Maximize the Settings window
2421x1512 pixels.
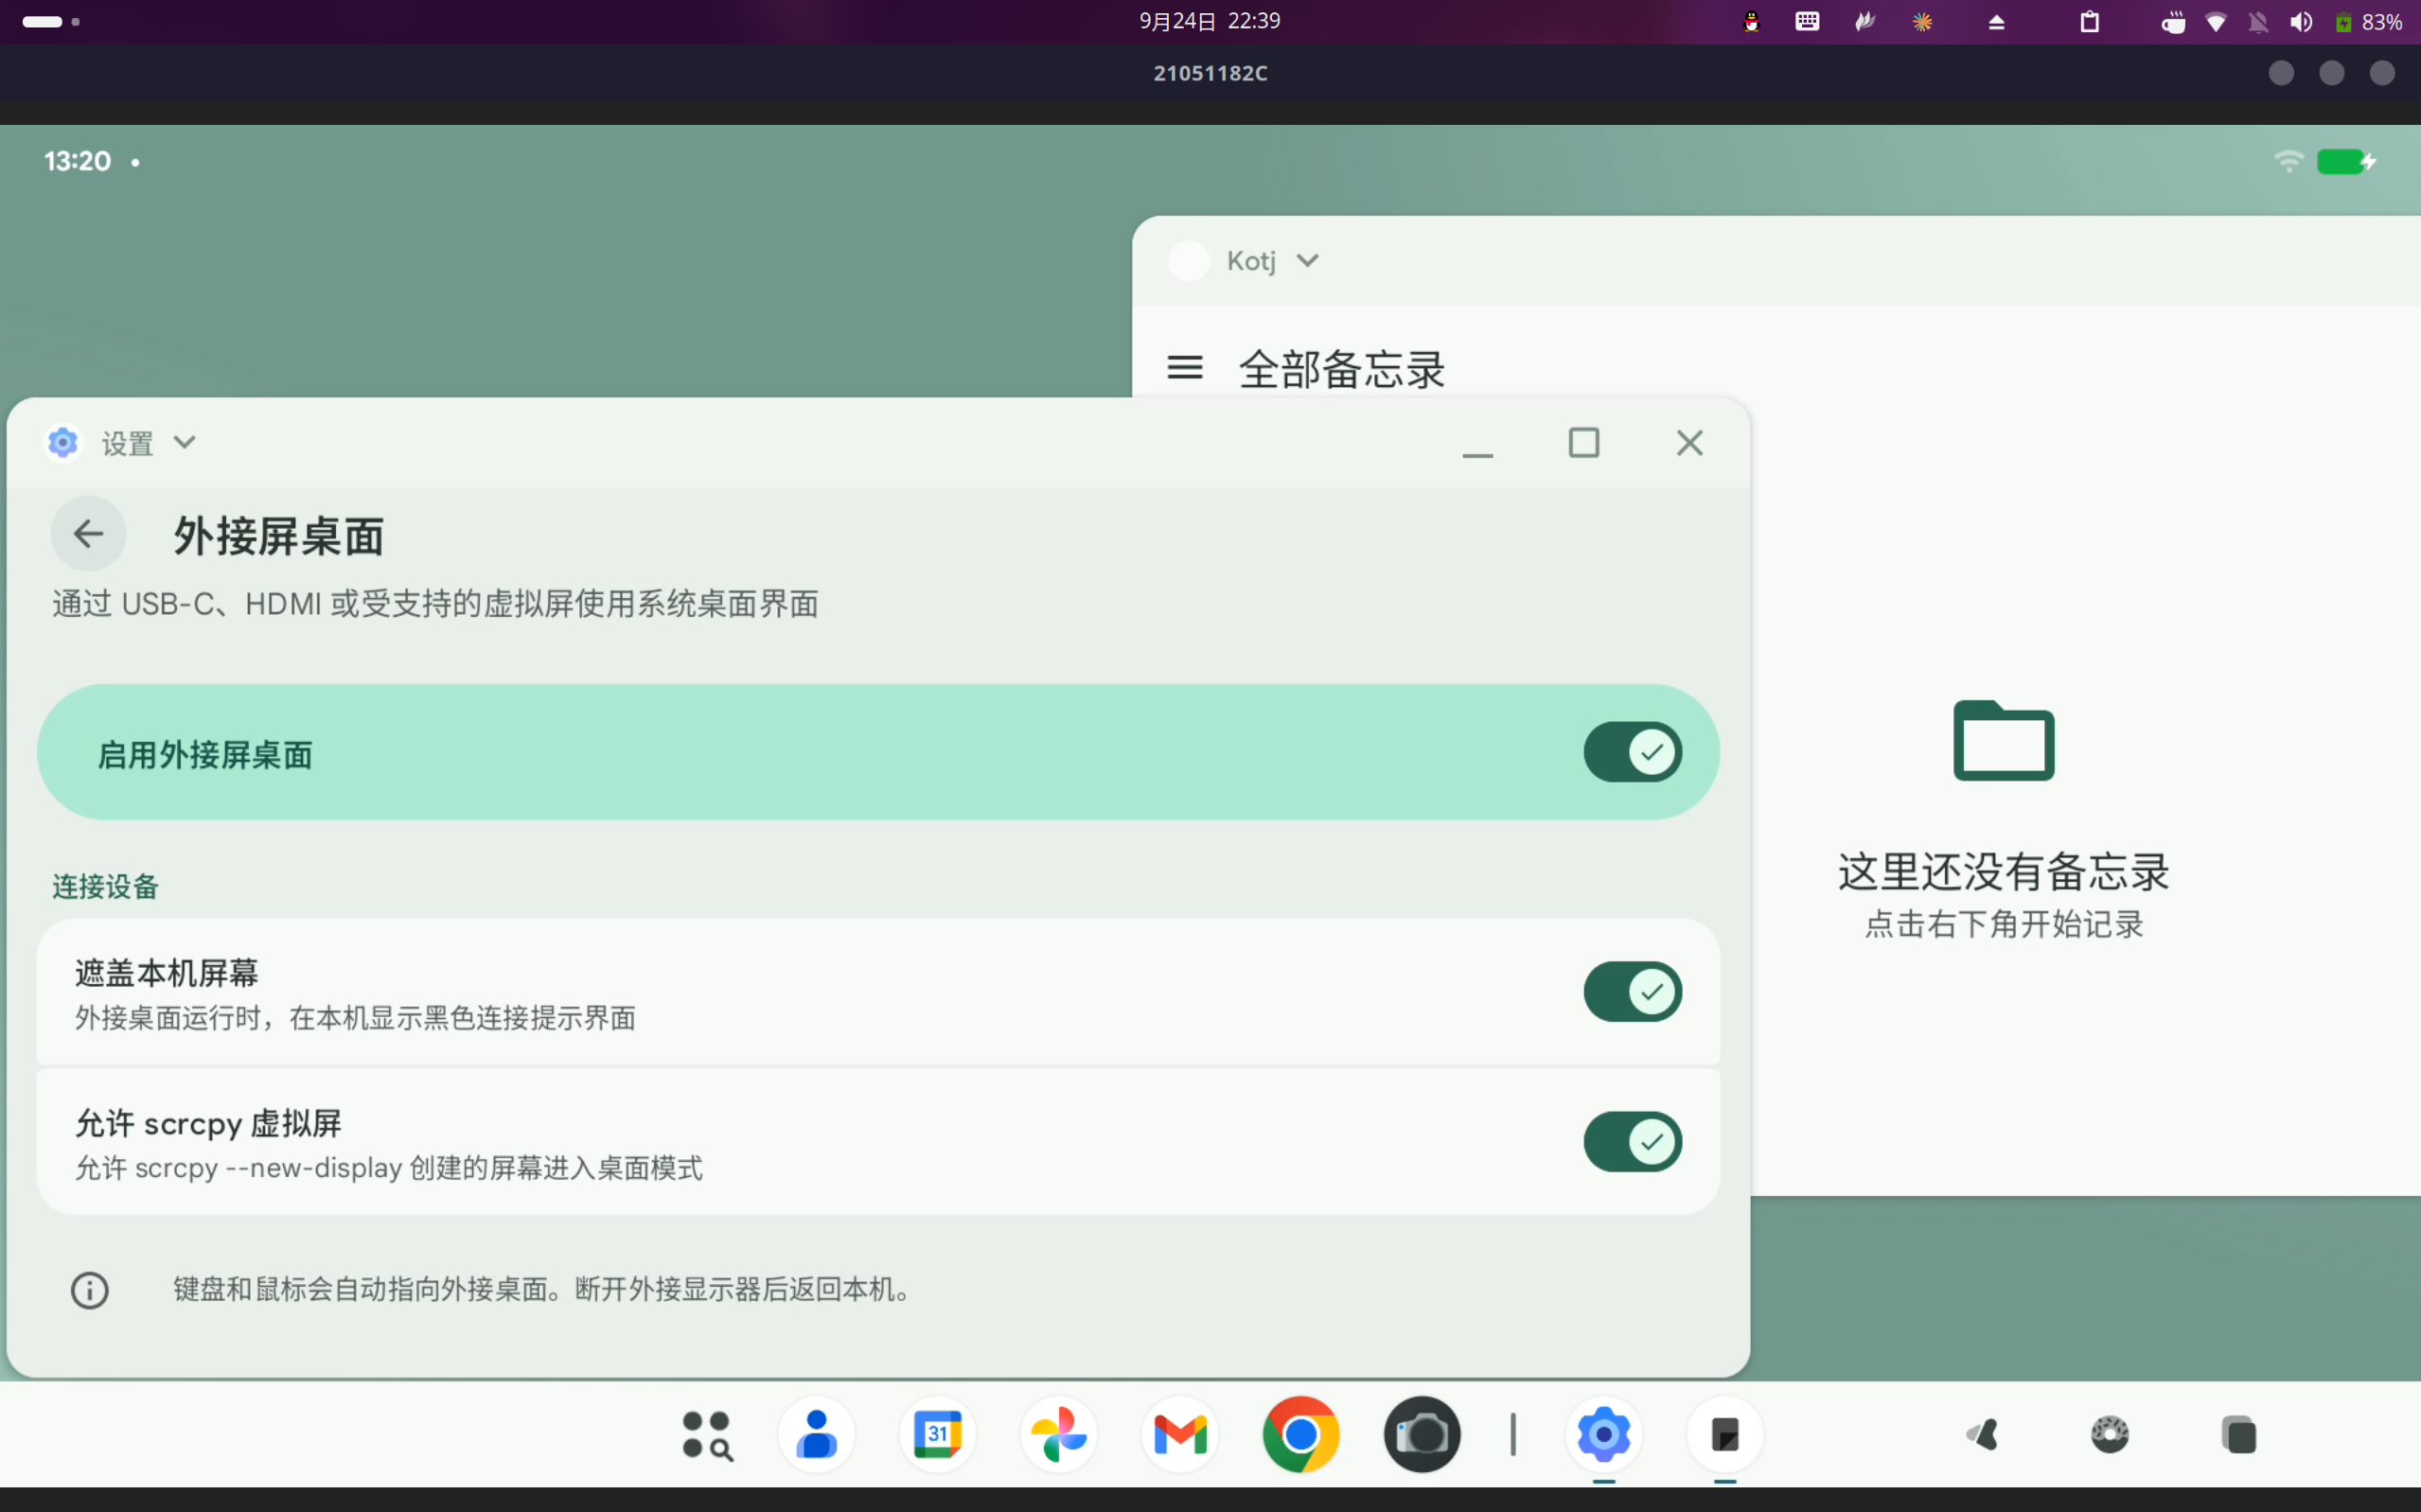(1584, 443)
